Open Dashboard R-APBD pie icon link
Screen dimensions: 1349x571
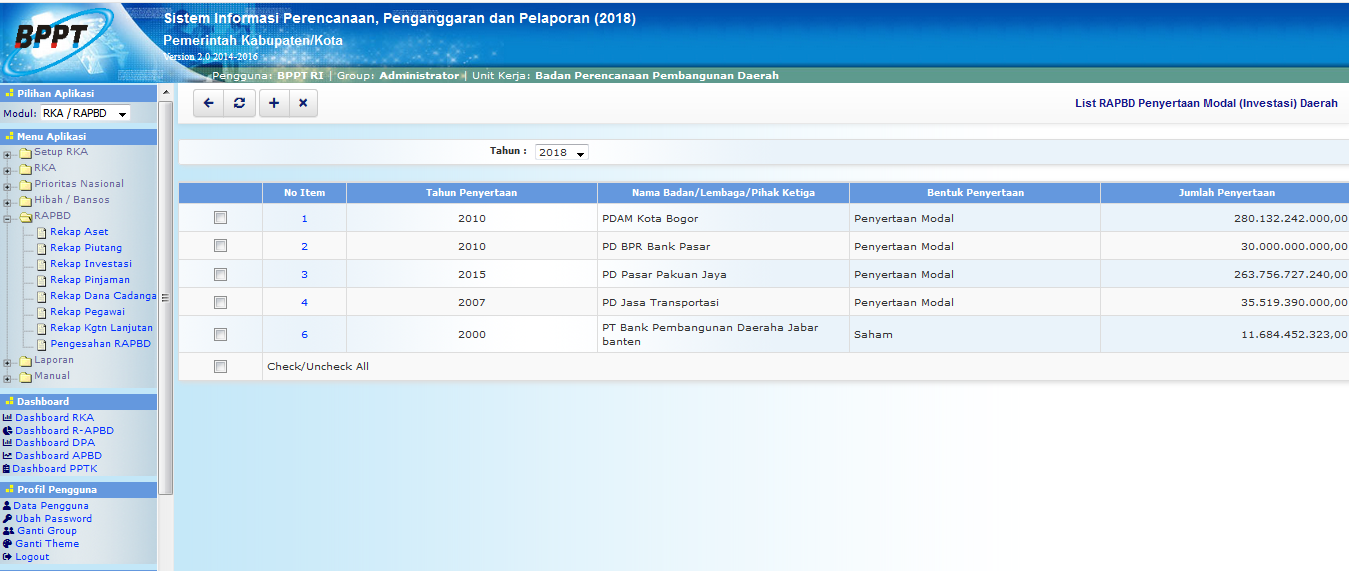click(x=7, y=431)
